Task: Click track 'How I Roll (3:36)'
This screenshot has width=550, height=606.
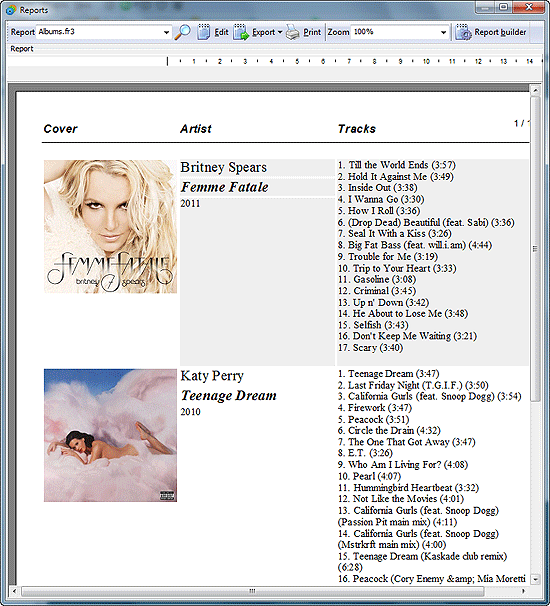Action: (379, 211)
